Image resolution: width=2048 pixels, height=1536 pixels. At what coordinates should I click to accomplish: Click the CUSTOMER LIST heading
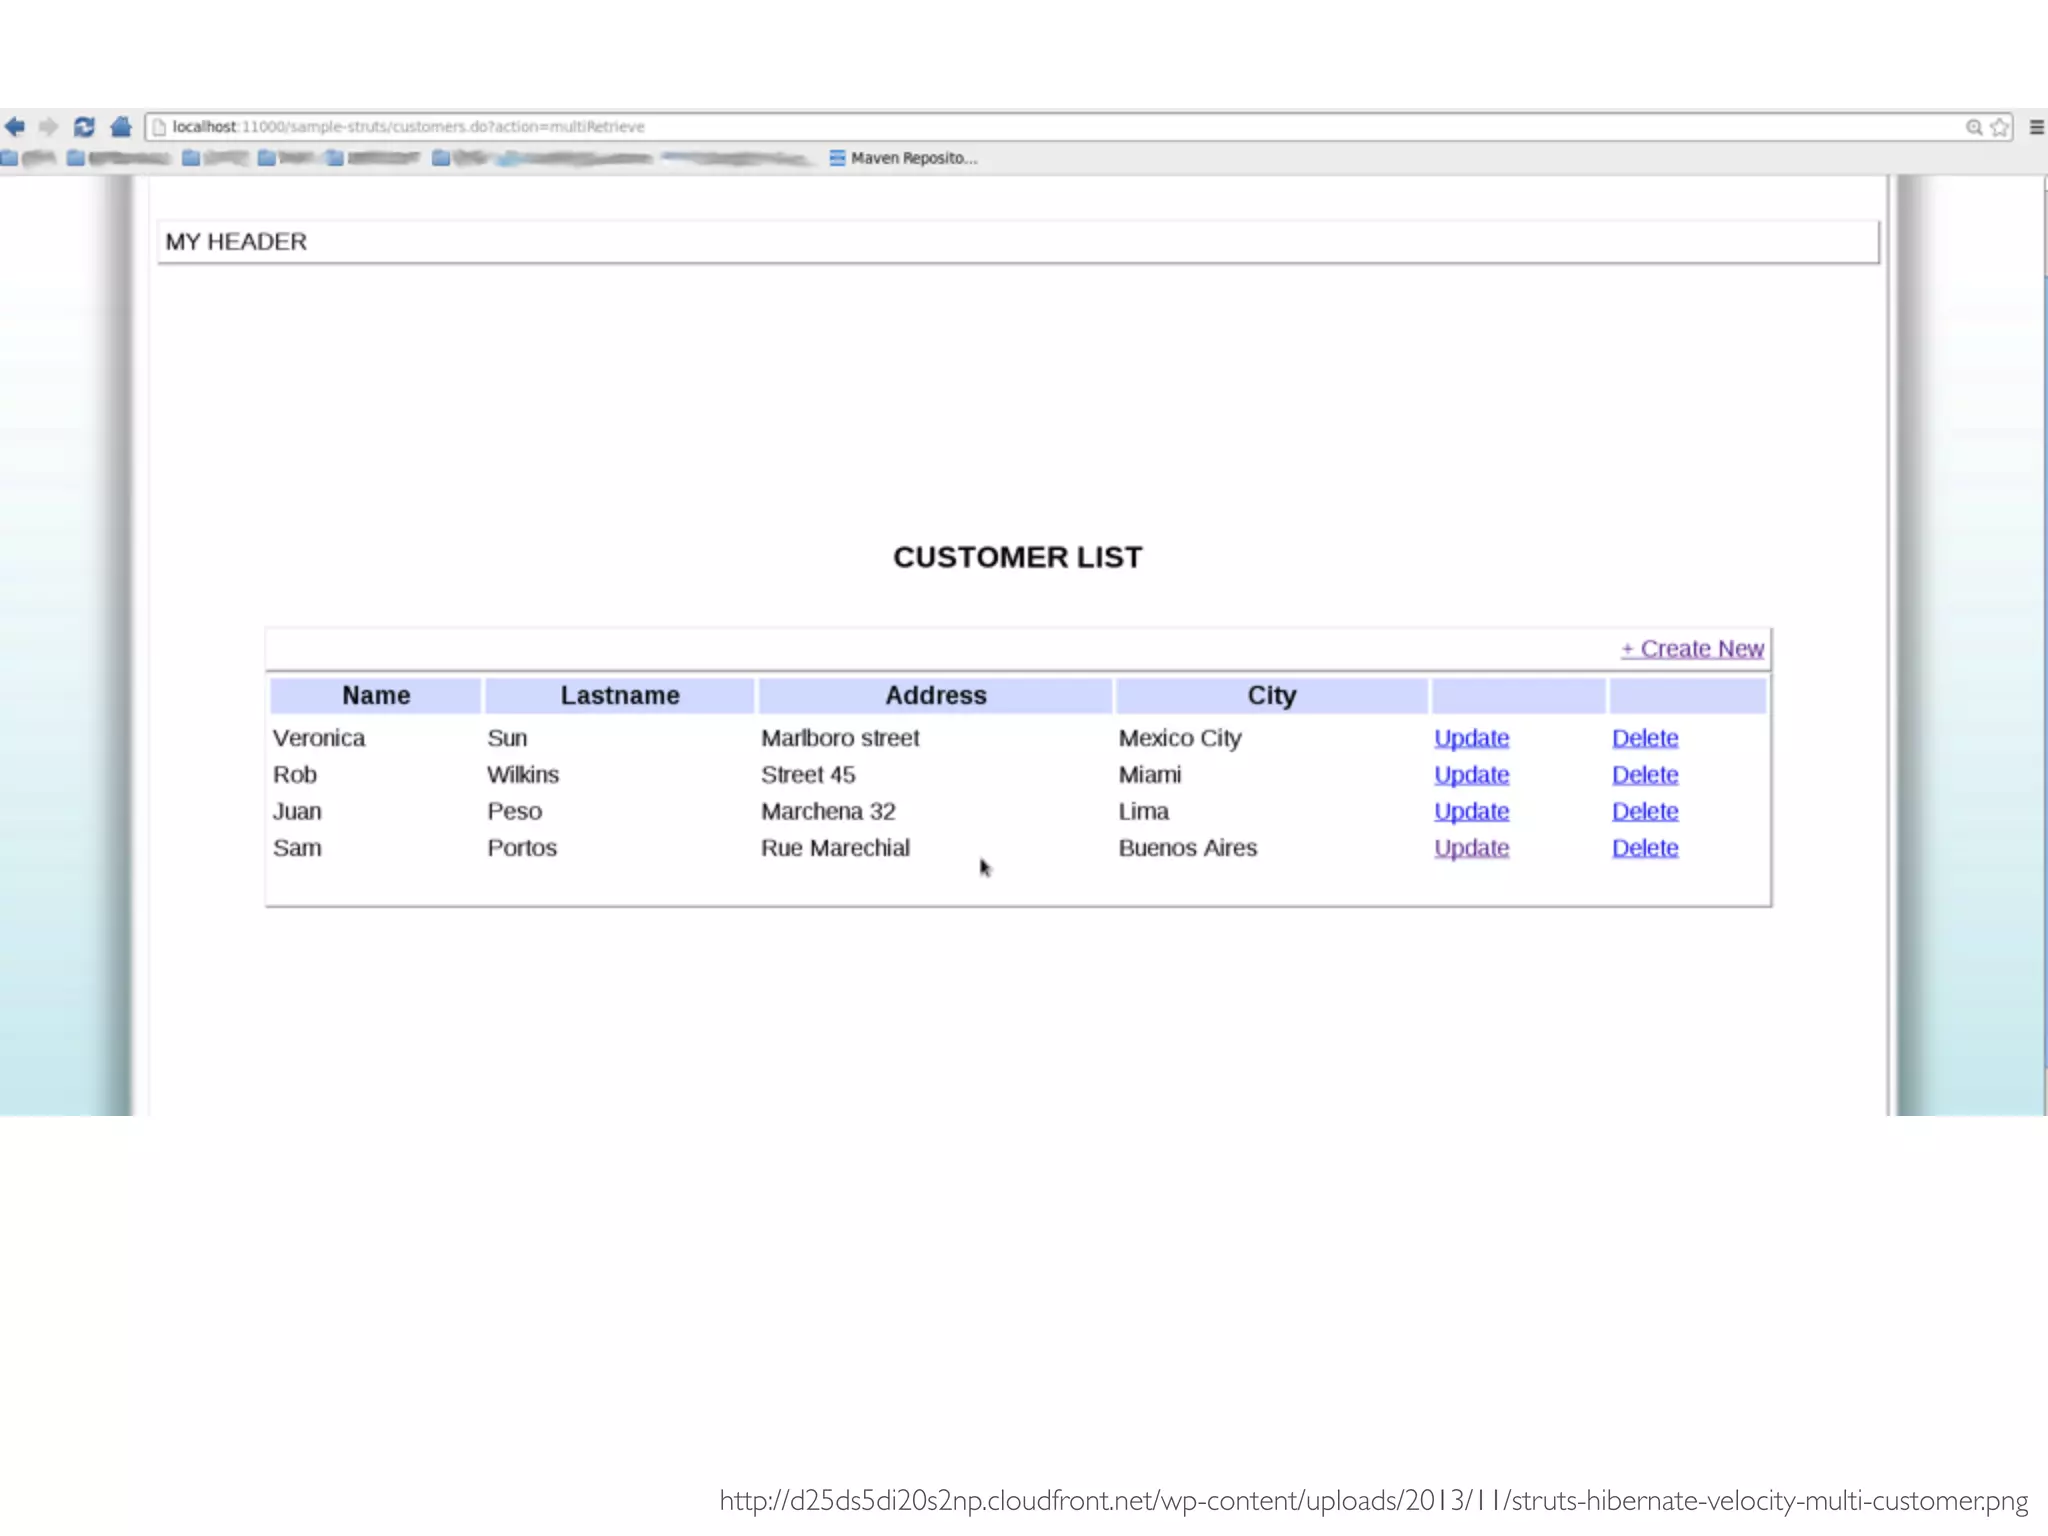(1017, 557)
